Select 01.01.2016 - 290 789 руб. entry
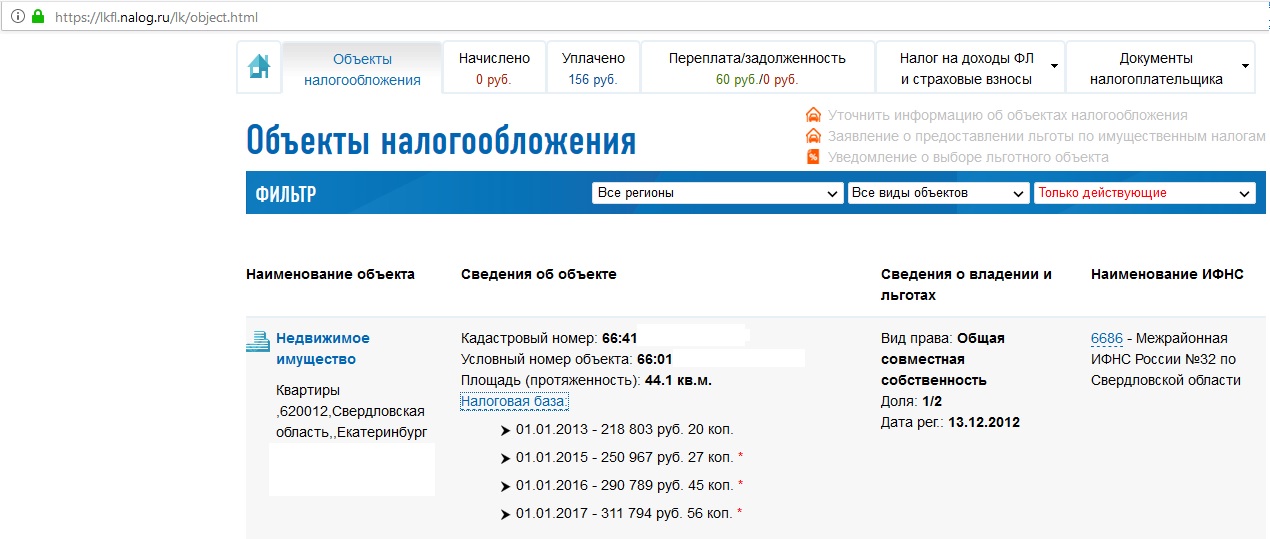Viewport: 1270px width, 539px height. point(624,486)
